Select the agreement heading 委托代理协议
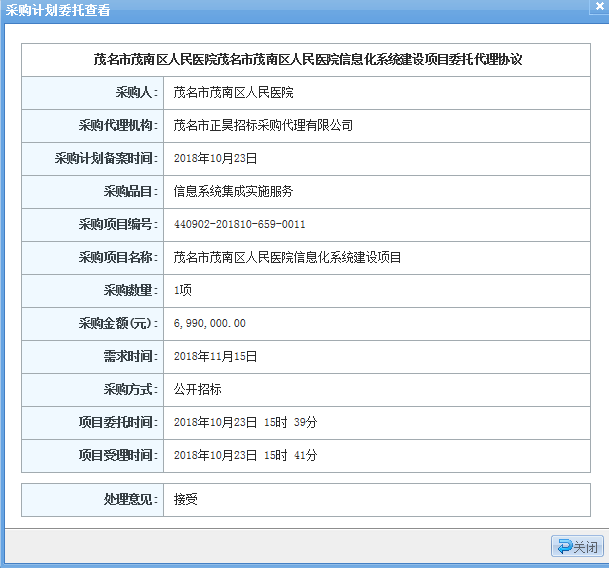Screen dimensions: 609x568 point(485,59)
